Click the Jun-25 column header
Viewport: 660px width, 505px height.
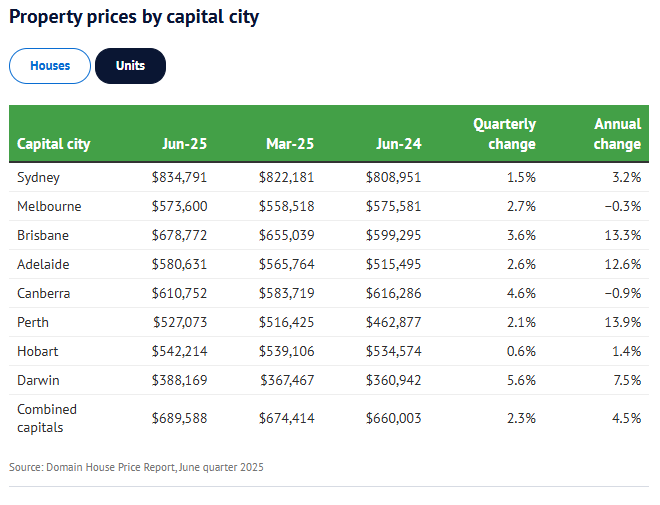[x=184, y=144]
